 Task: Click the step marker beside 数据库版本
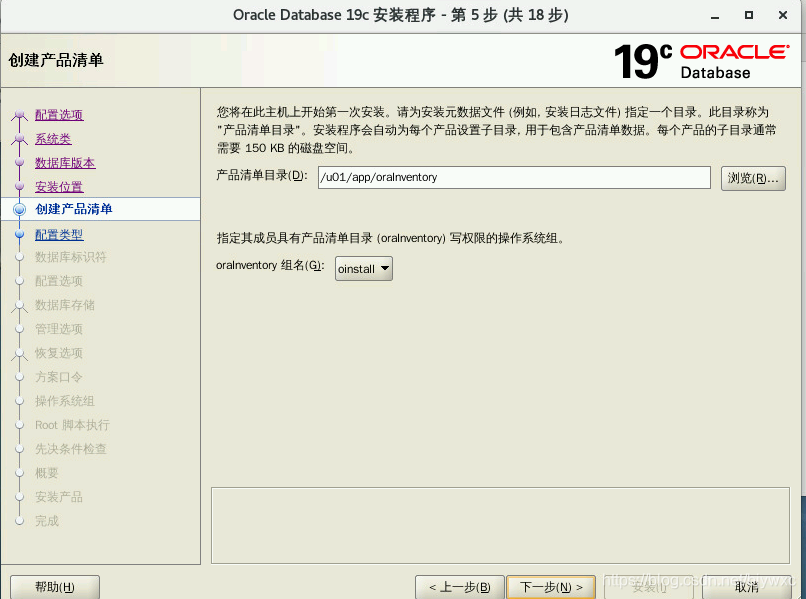[20, 162]
